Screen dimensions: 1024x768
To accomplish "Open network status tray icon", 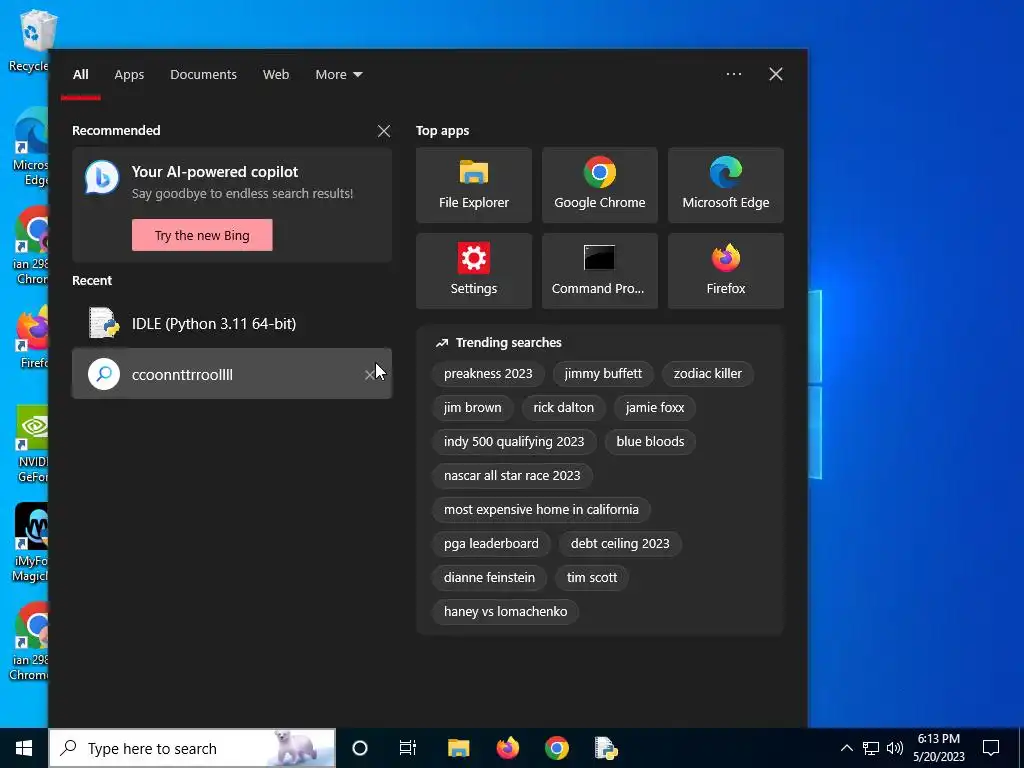I will point(871,748).
